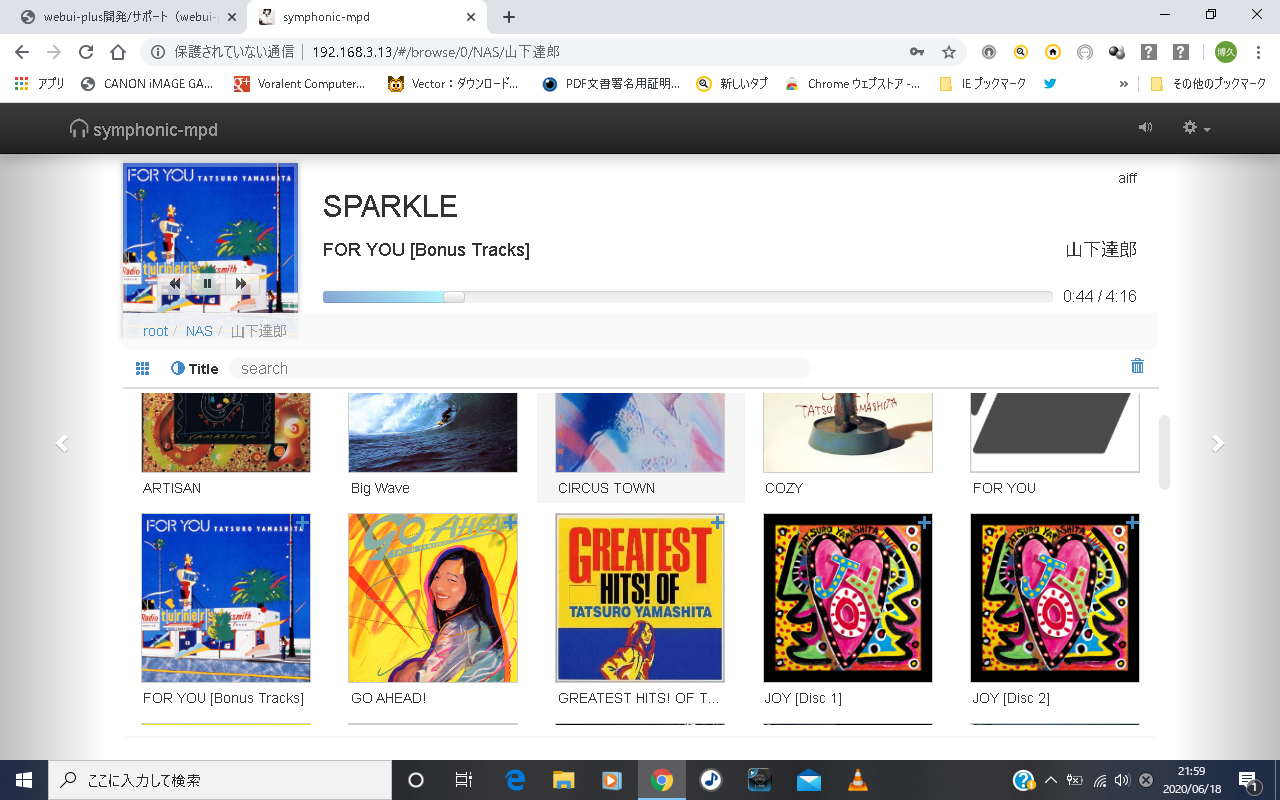Pause the playing SPARKLE track
This screenshot has height=800, width=1280.
click(x=207, y=284)
